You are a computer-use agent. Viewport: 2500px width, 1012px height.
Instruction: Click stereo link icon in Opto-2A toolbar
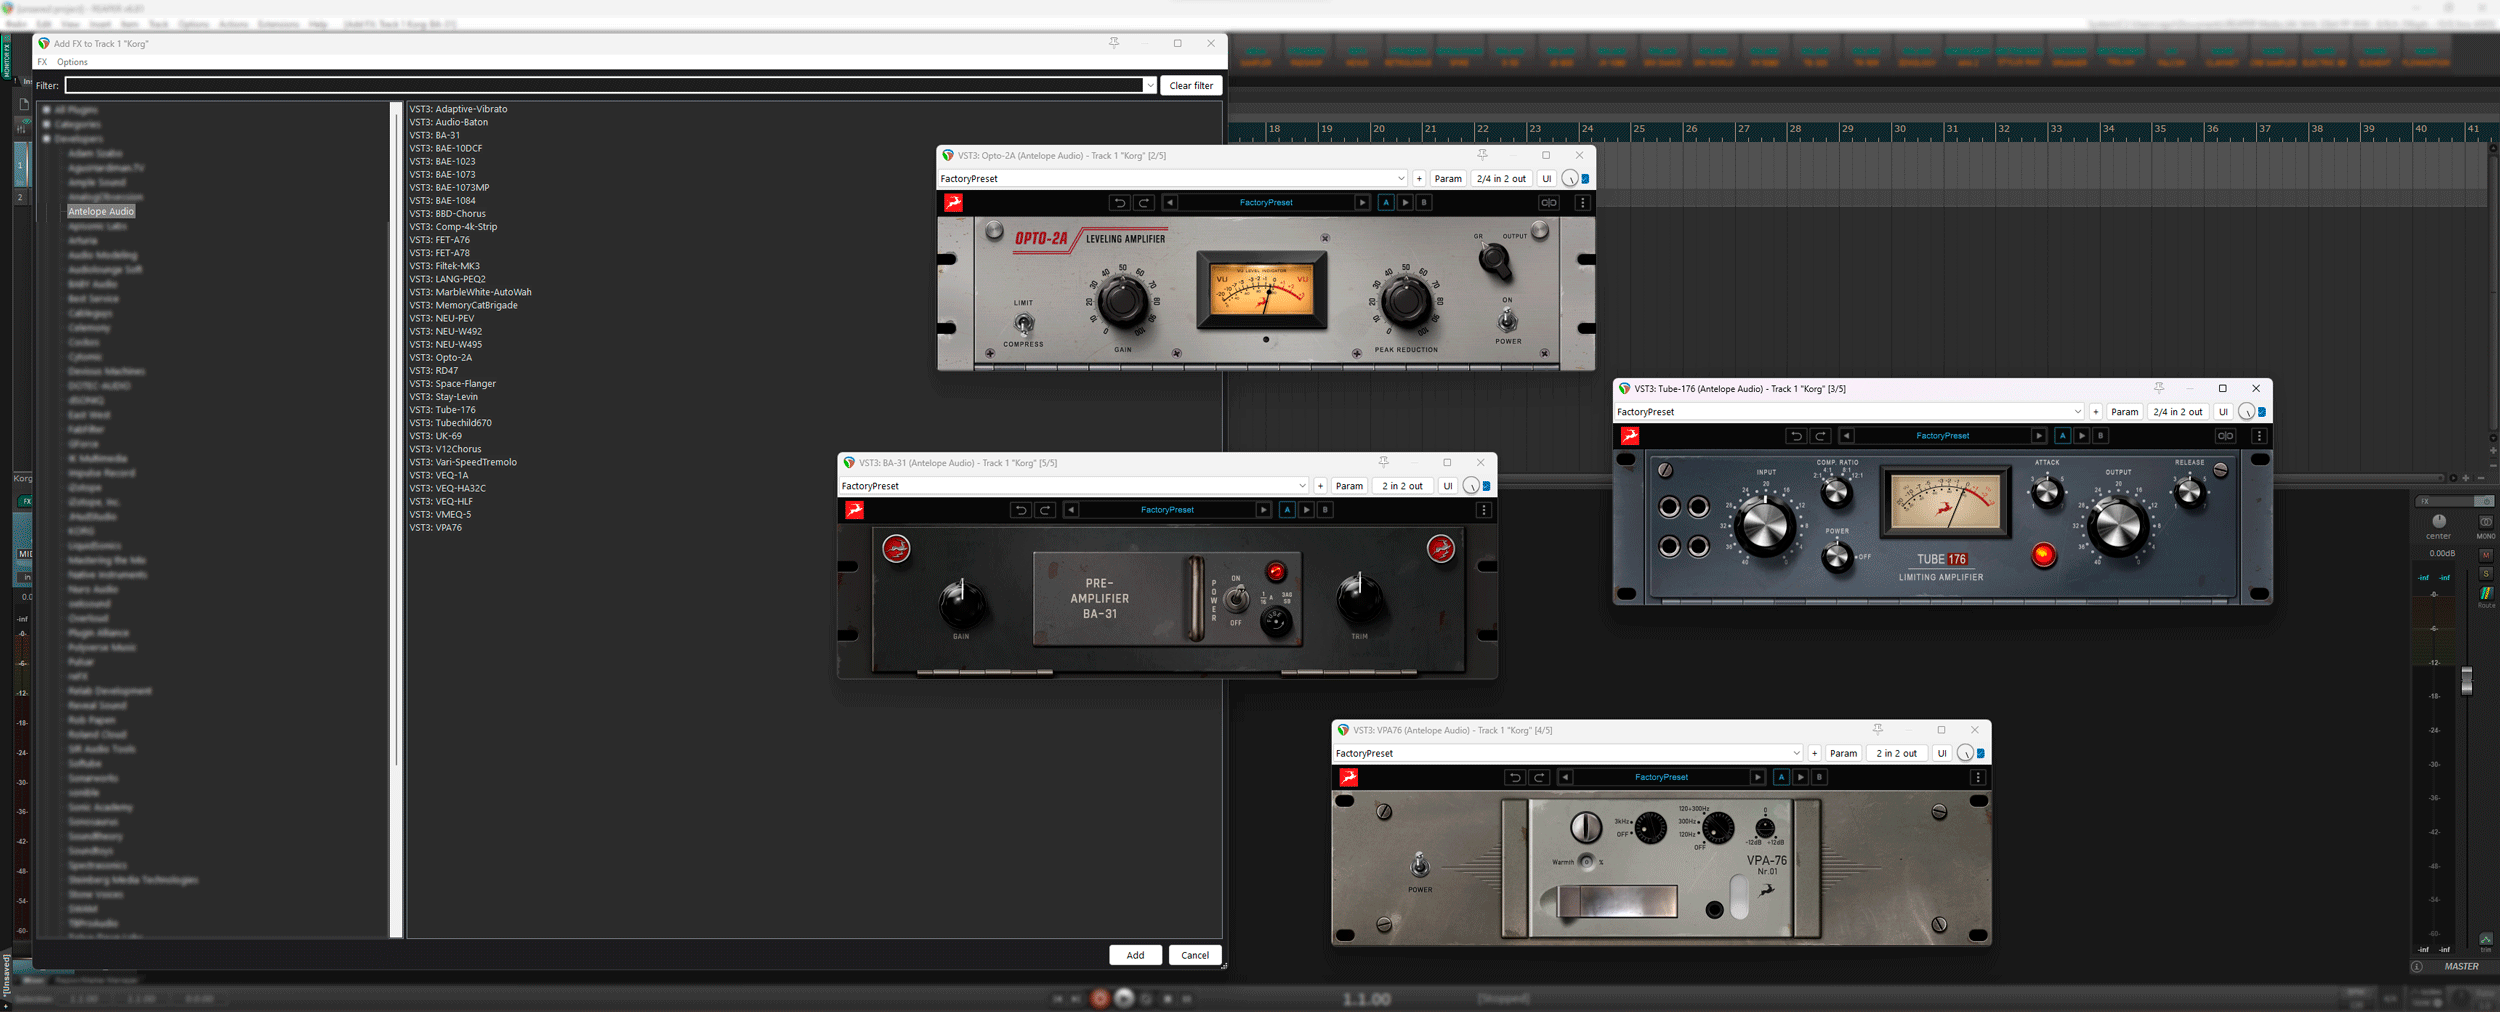pyautogui.click(x=1548, y=203)
